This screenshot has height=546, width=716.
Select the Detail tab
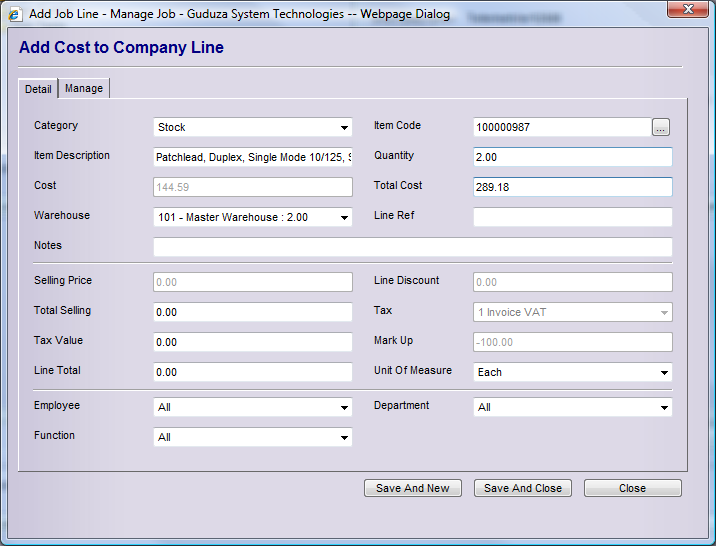[38, 89]
